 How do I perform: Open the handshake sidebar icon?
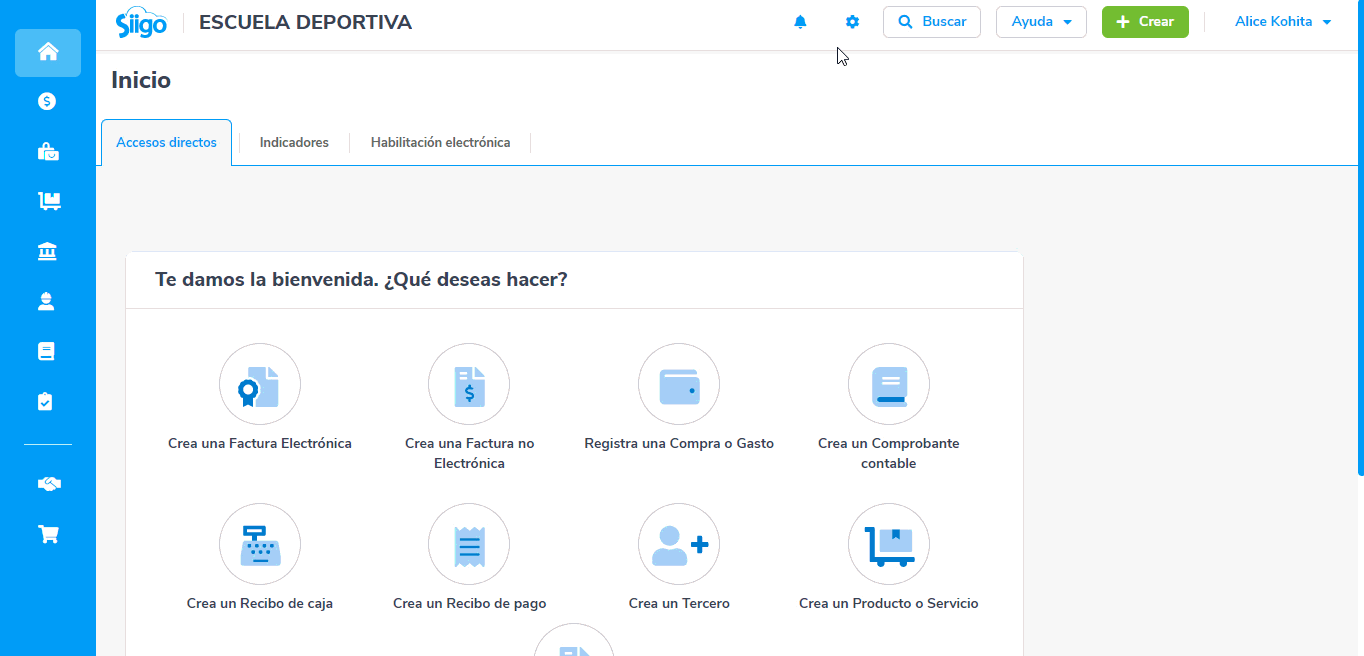(x=47, y=484)
